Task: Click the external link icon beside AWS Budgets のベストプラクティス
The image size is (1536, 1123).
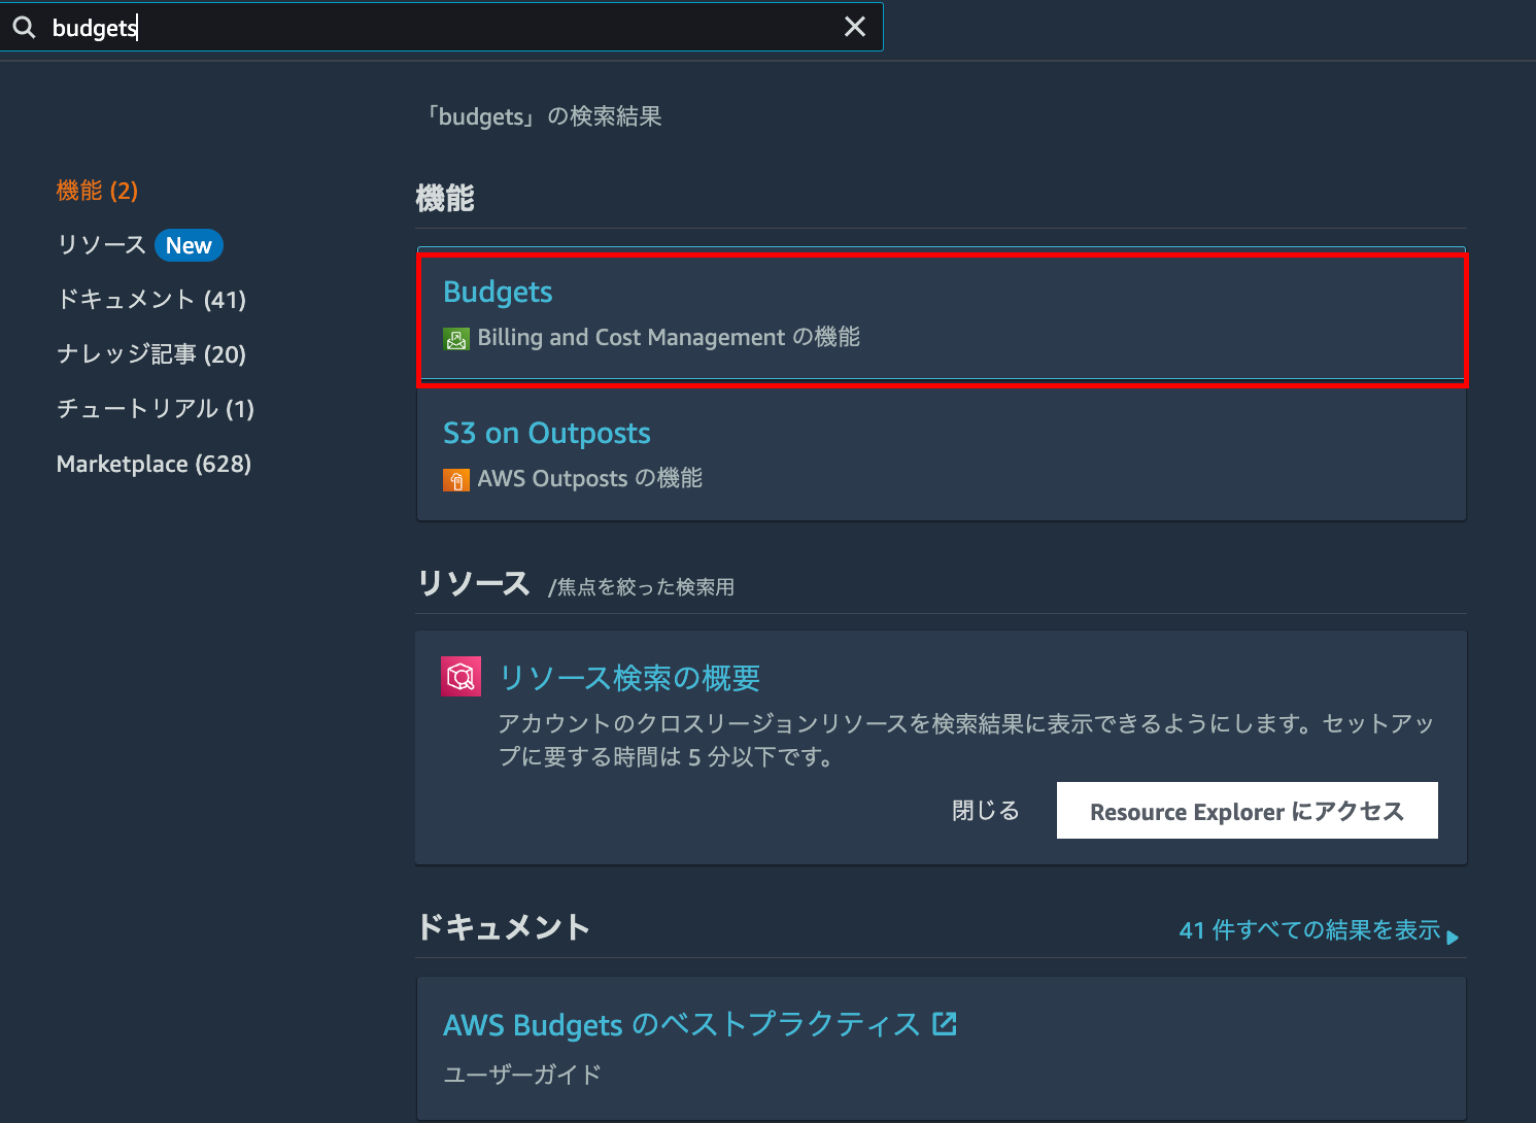Action: pos(944,1023)
